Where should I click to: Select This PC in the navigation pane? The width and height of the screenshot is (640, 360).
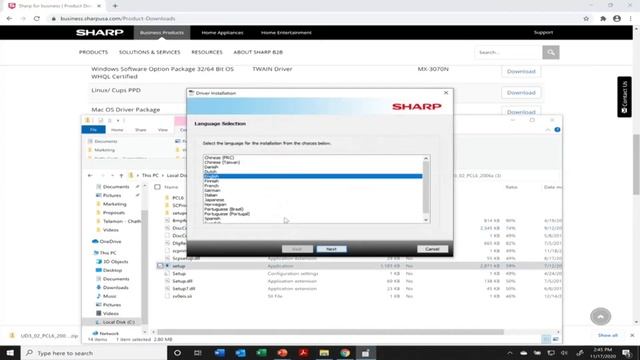(108, 253)
